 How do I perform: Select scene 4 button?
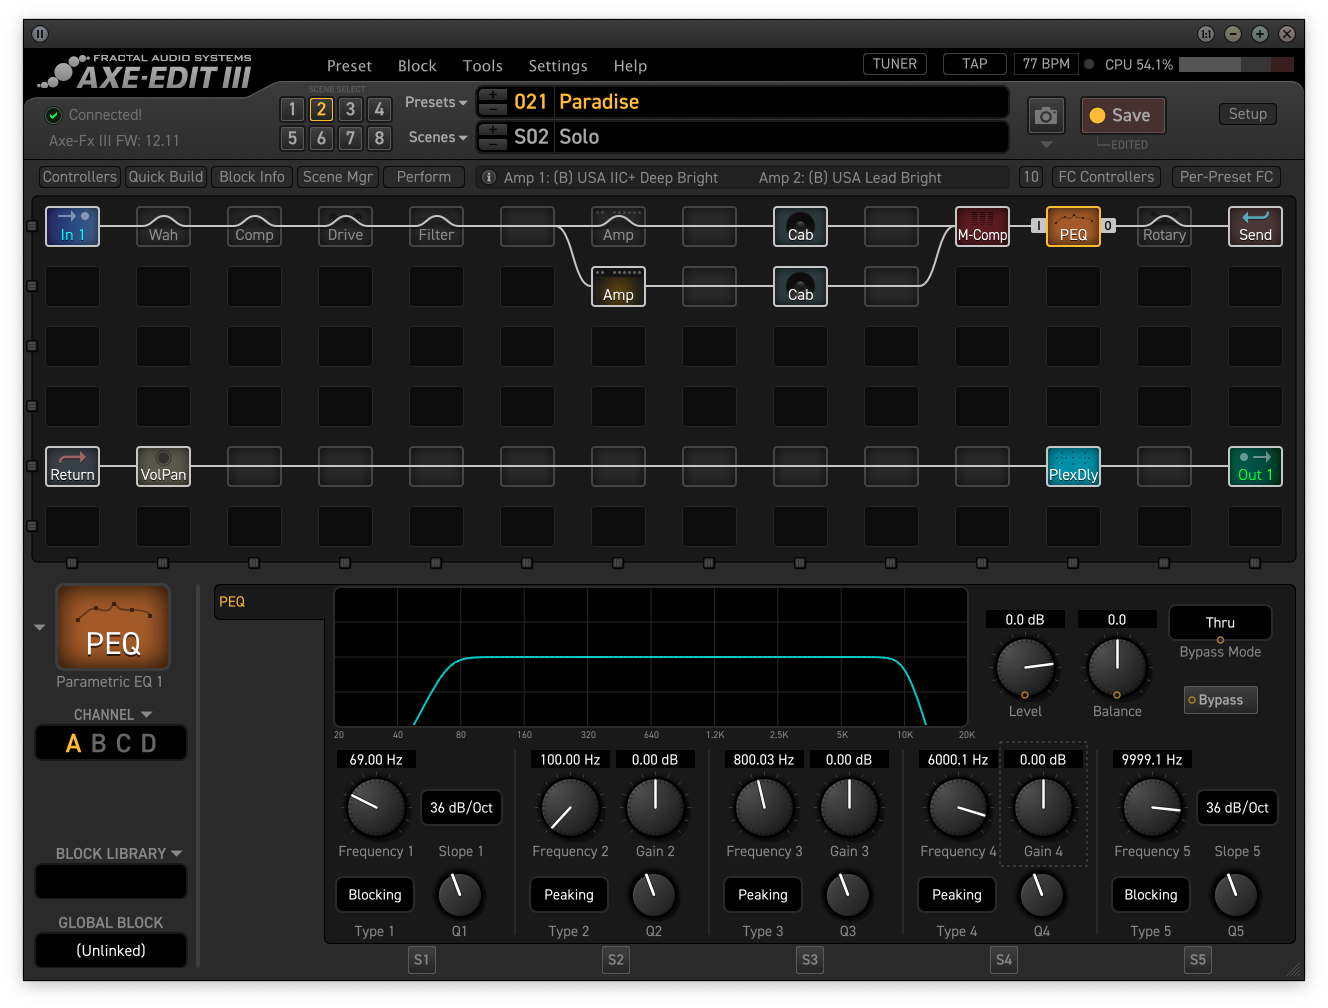(379, 109)
